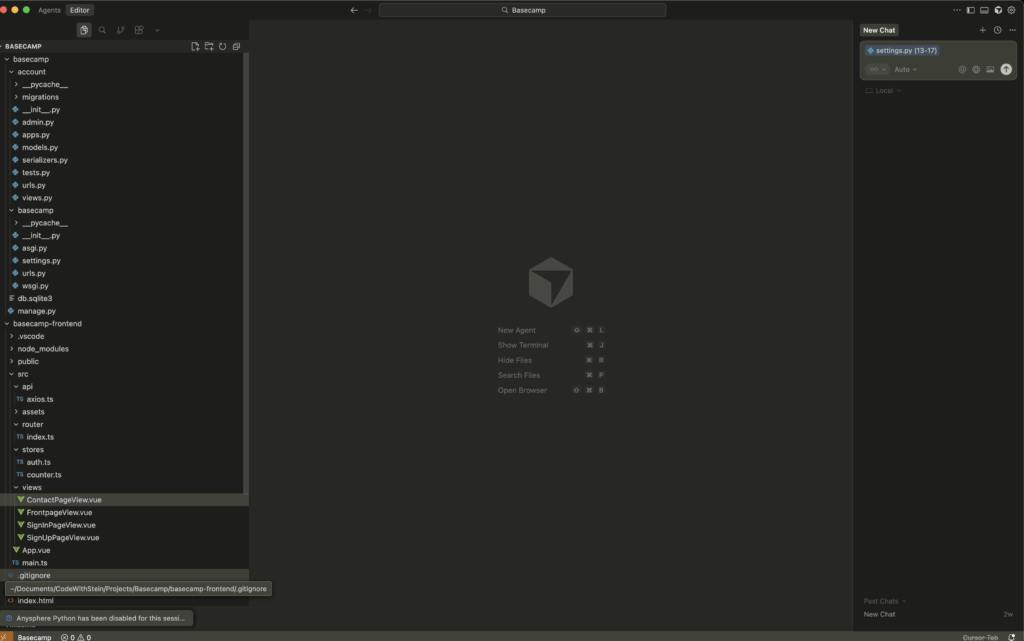Screen dimensions: 1024x641
Task: Expand the node_modules folder
Action: pos(43,349)
